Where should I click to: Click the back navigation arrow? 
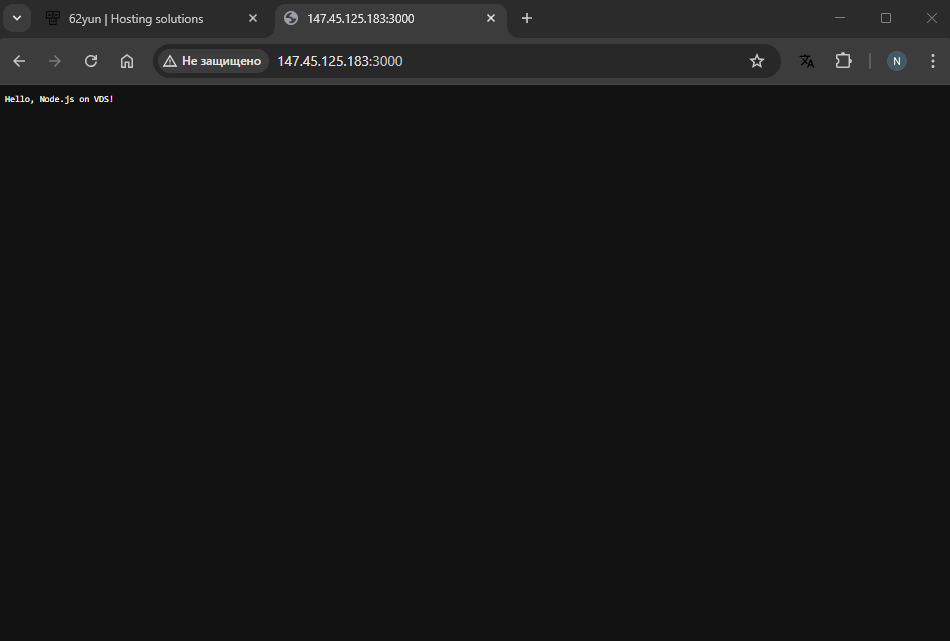pos(19,61)
